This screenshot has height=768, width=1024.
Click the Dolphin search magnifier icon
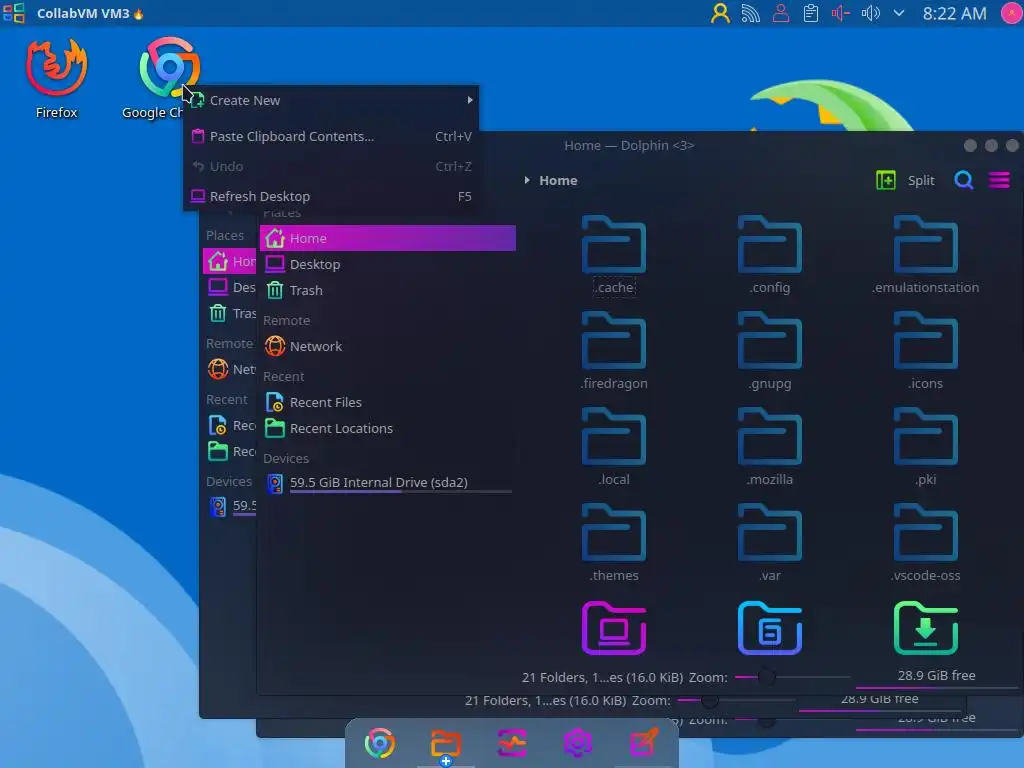tap(964, 180)
